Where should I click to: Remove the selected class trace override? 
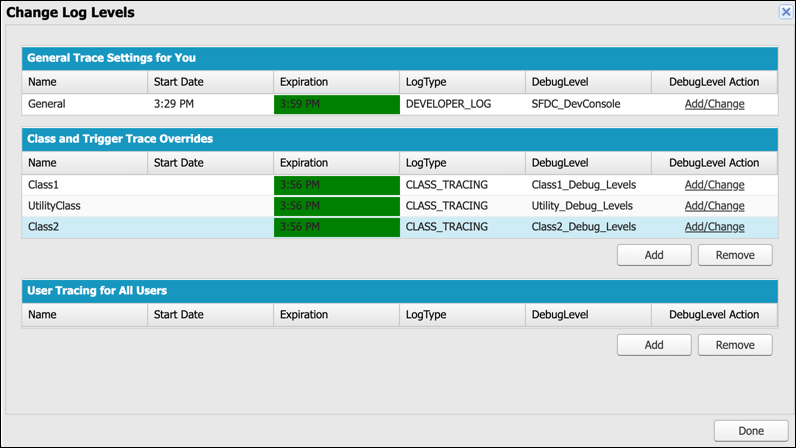tap(734, 255)
